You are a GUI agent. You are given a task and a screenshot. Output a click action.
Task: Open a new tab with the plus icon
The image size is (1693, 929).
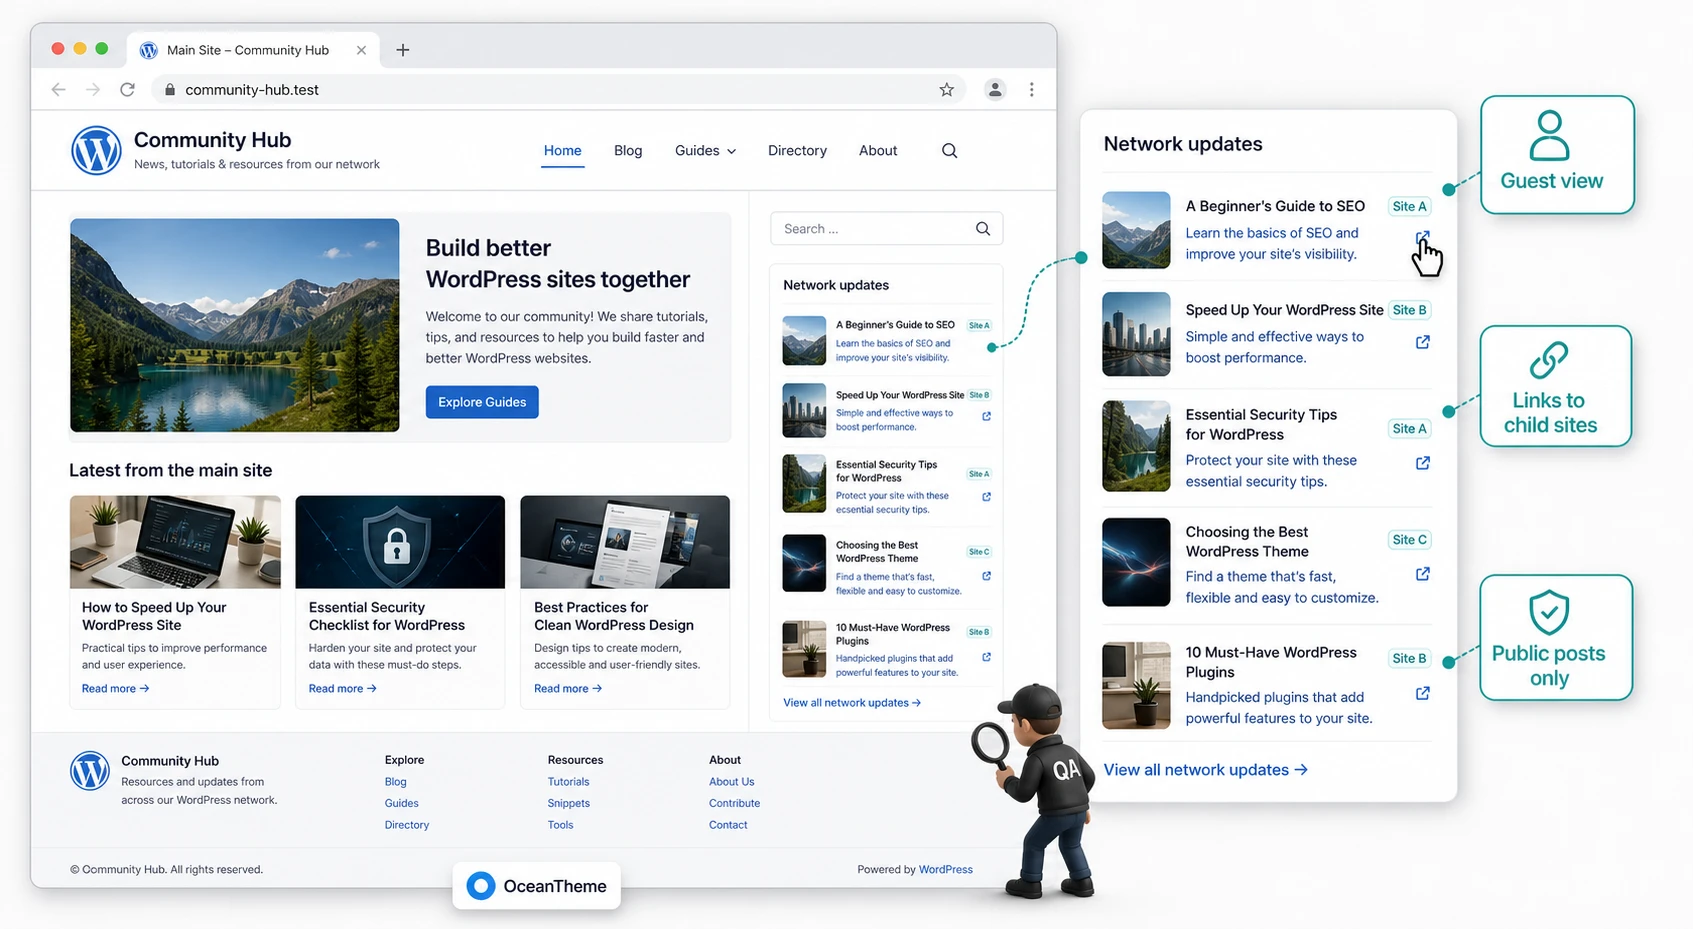tap(403, 50)
